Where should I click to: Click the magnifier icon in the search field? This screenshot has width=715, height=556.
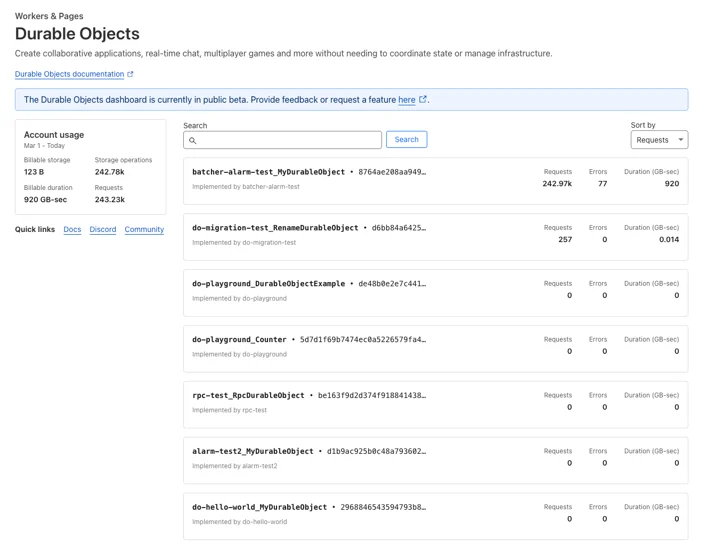pos(192,140)
